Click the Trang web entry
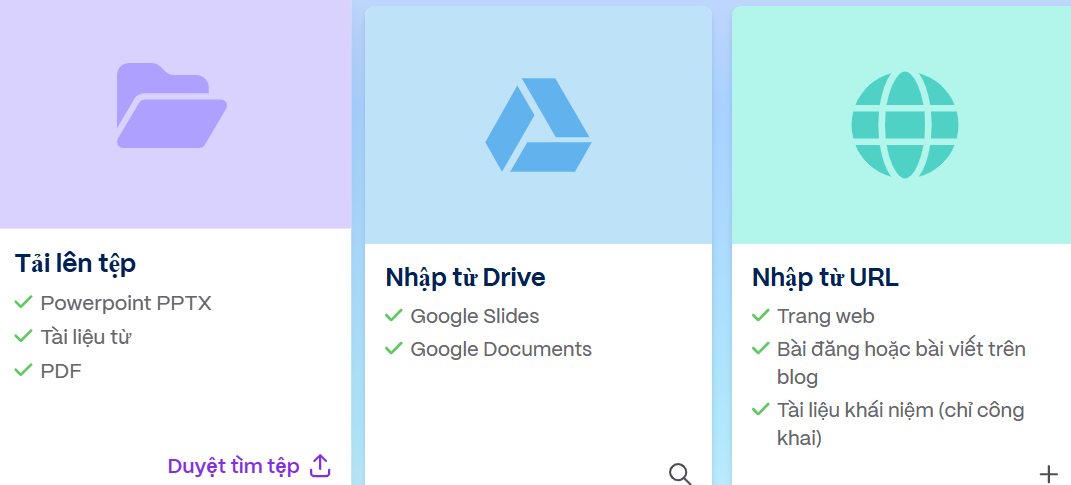This screenshot has height=485, width=1071. pos(826,316)
